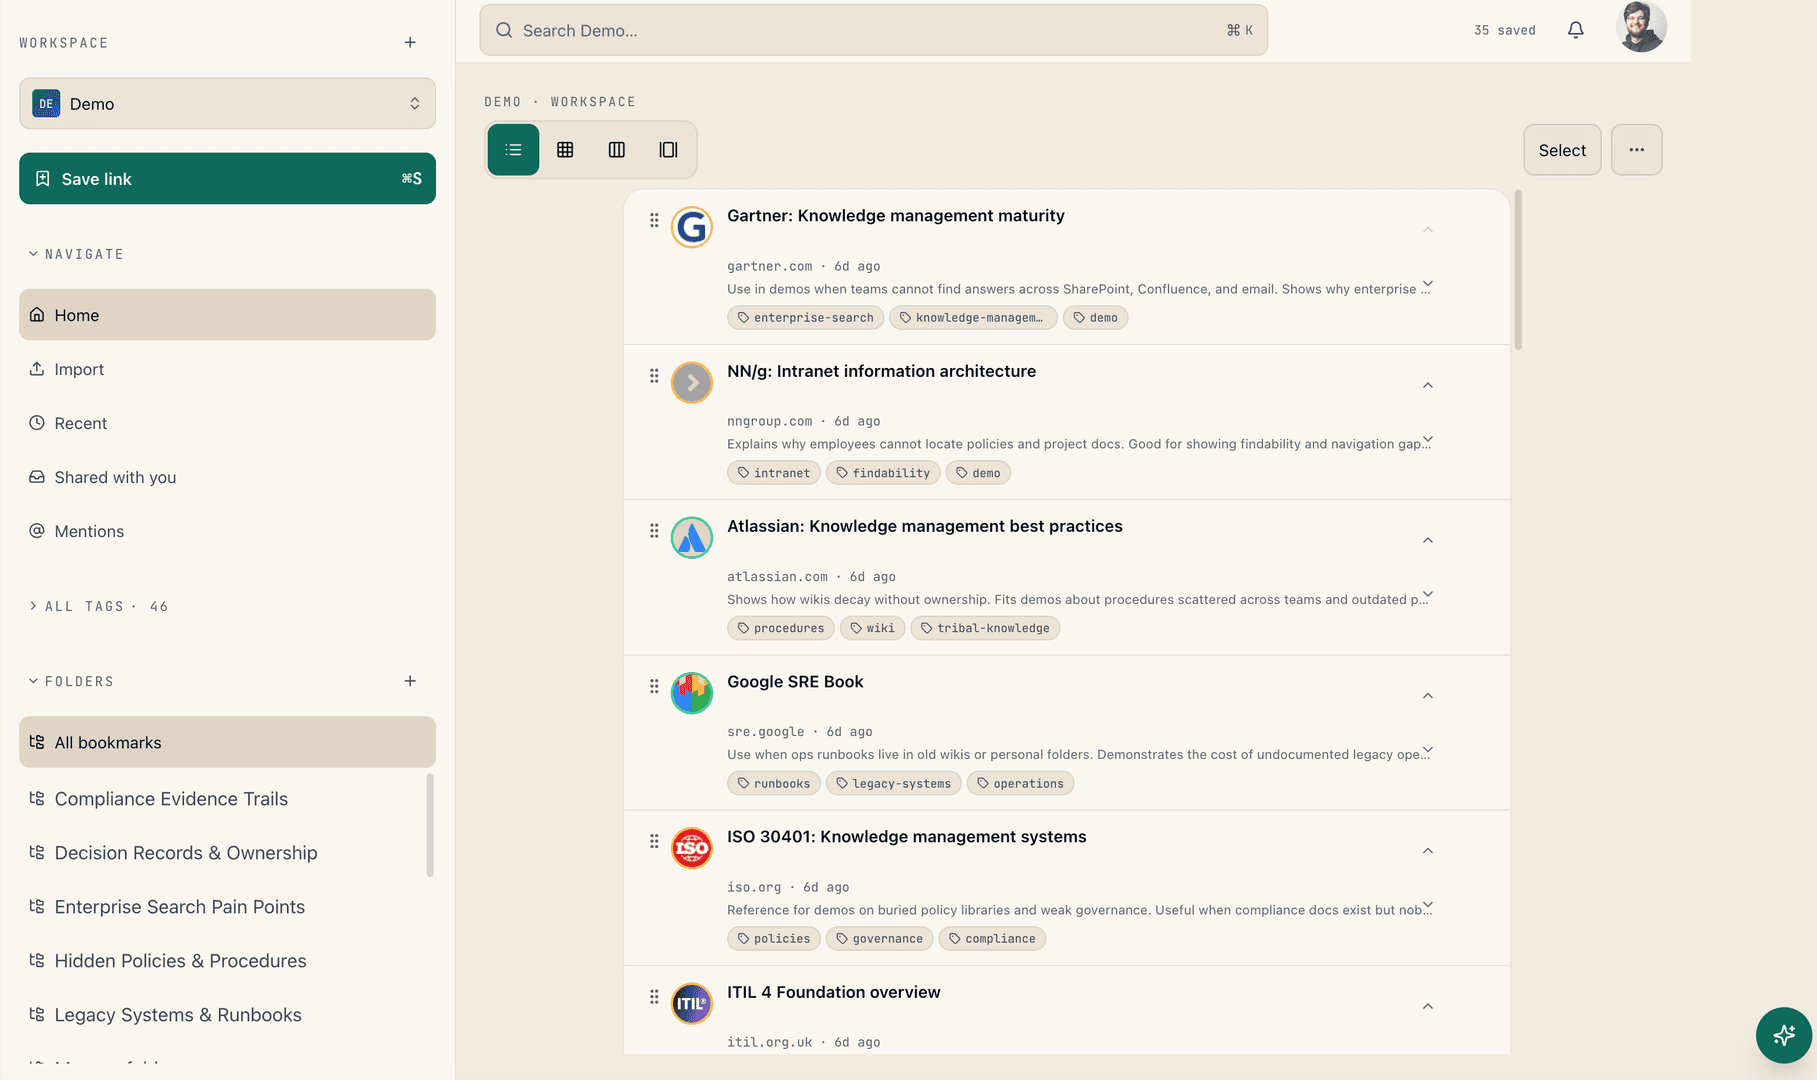
Task: Open the user profile avatar
Action: 1641,27
